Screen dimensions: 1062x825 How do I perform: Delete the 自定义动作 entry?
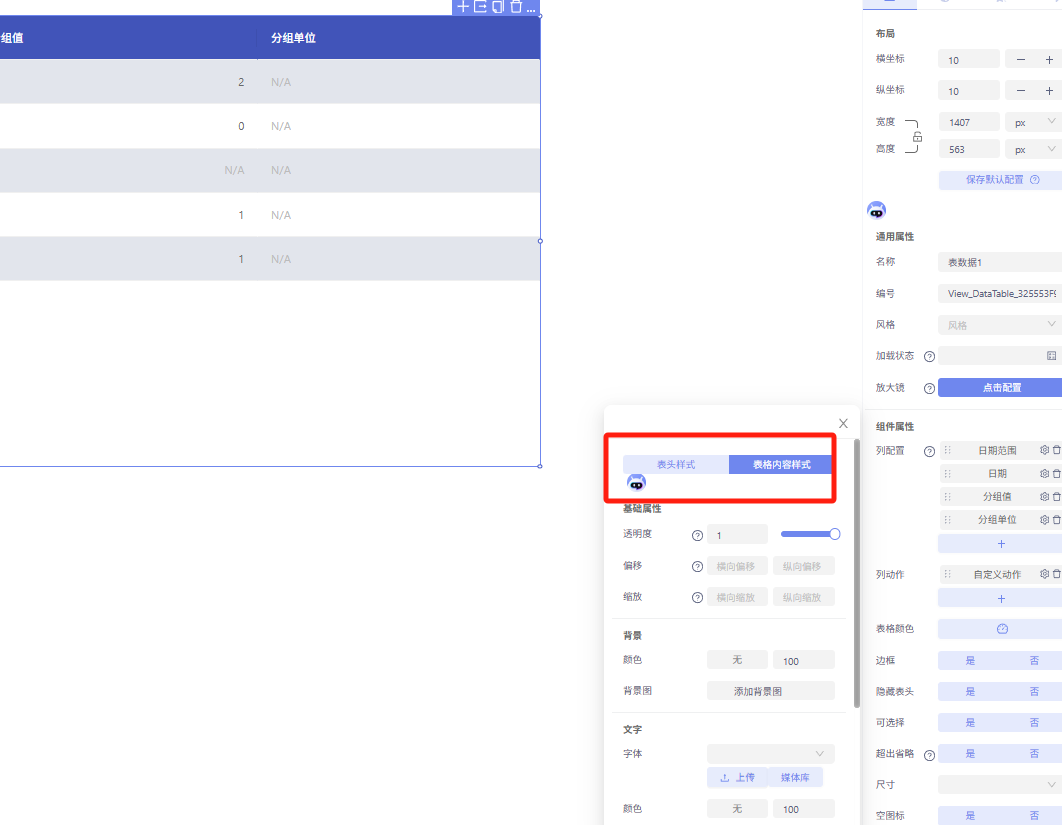tap(1057, 574)
